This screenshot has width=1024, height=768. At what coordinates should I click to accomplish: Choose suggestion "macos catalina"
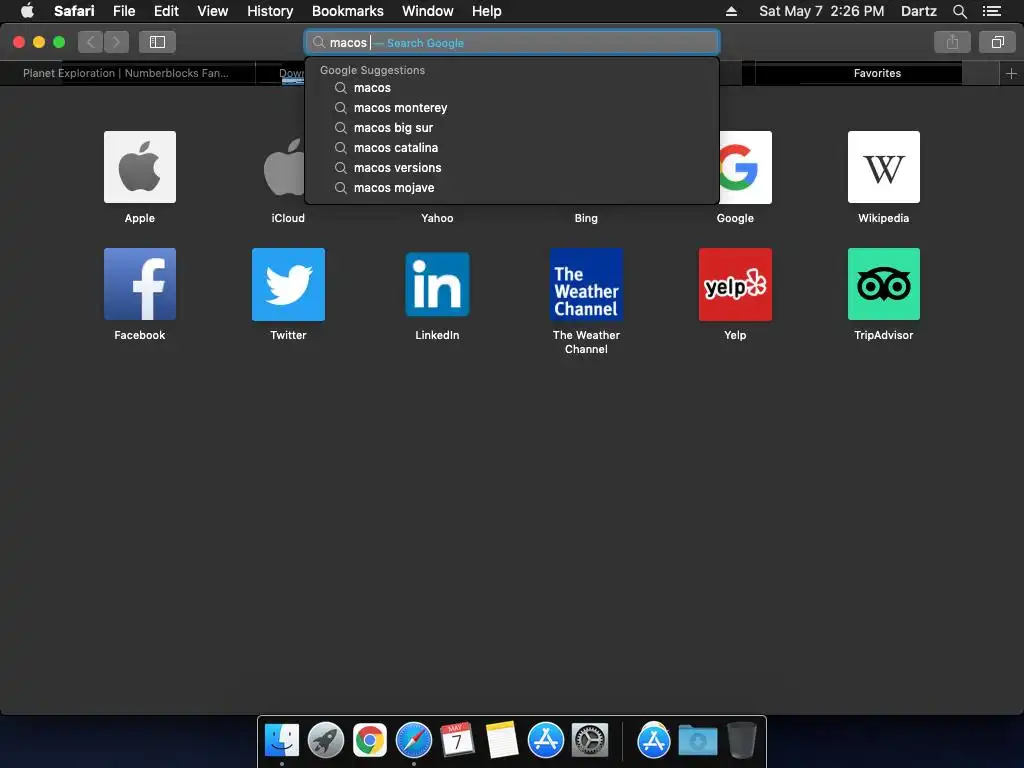click(512, 148)
